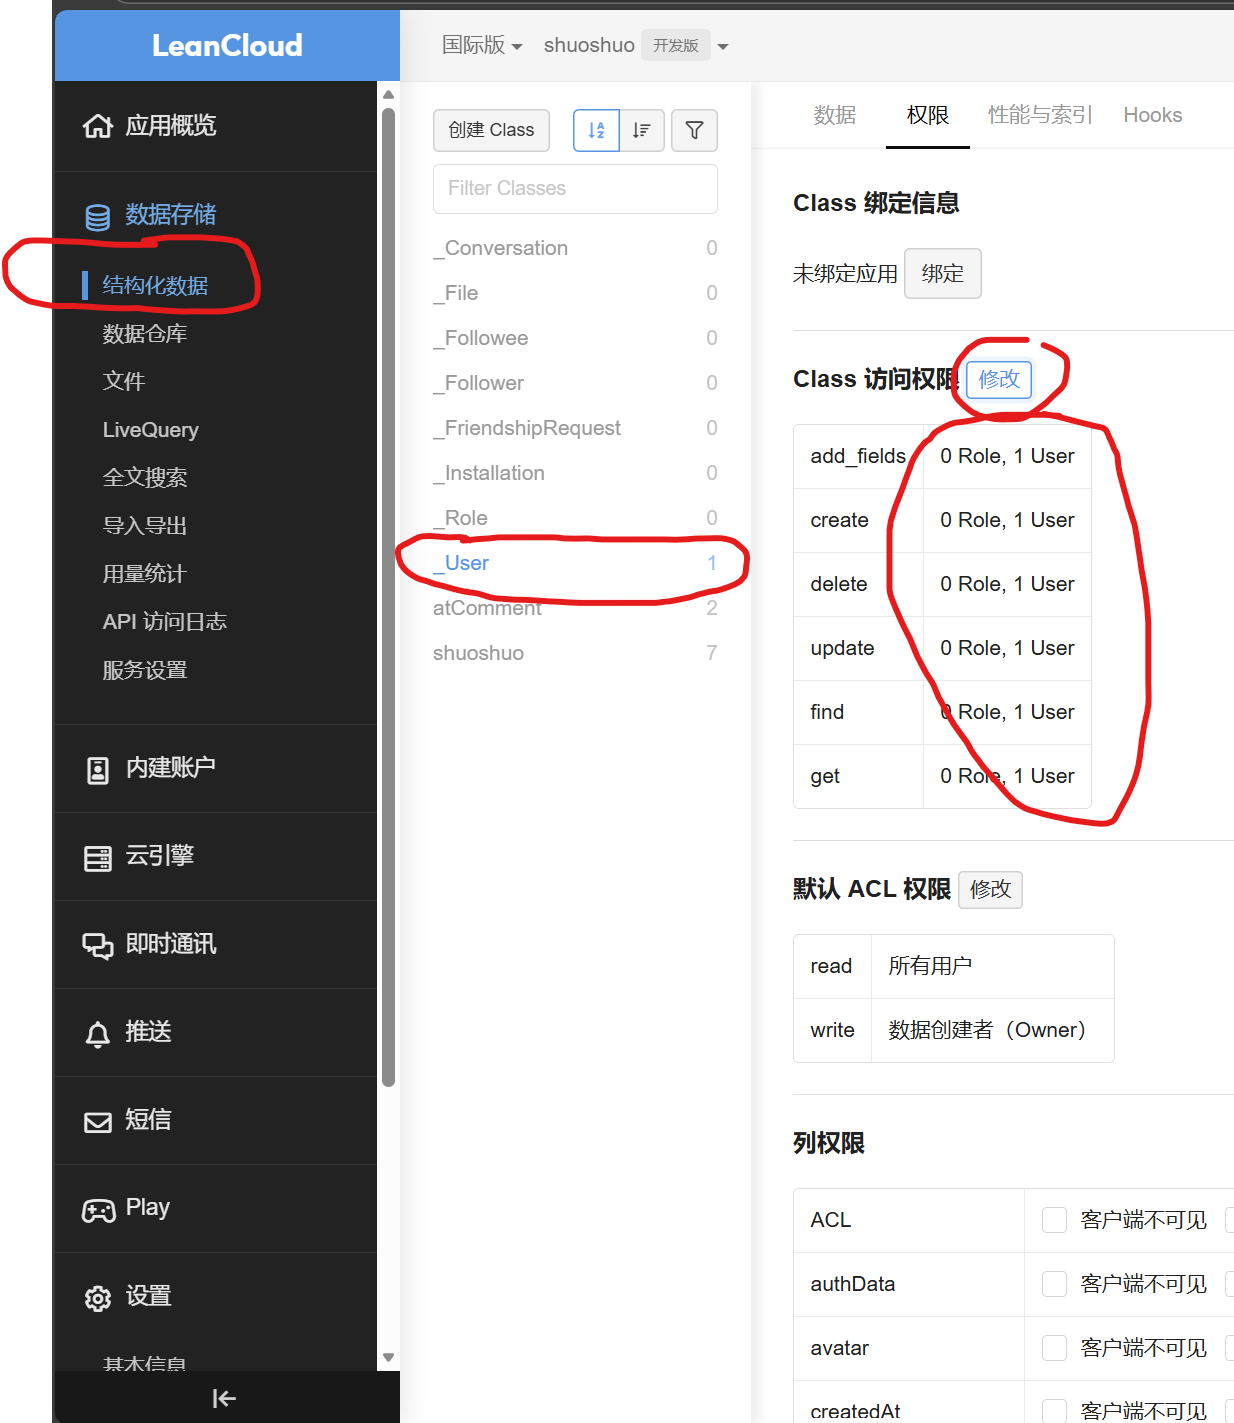
Task: Click the home icon beside 应用概览
Action: (x=98, y=126)
